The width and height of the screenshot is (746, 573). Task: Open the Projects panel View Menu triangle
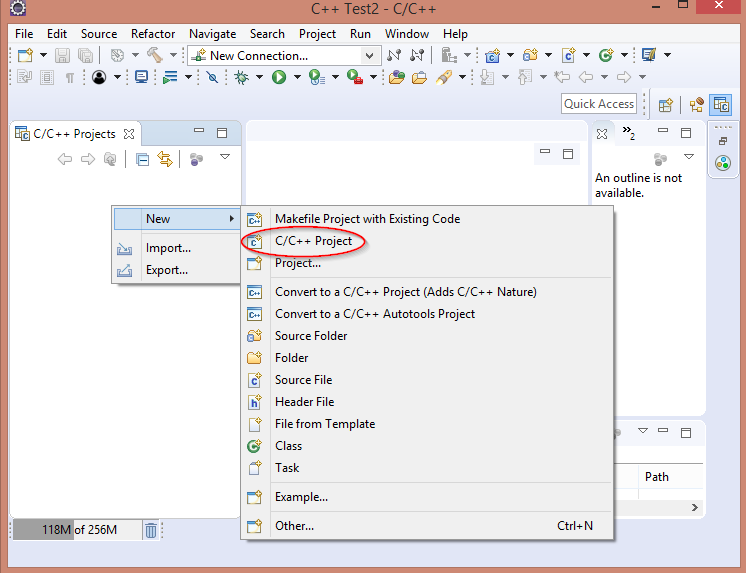(225, 158)
